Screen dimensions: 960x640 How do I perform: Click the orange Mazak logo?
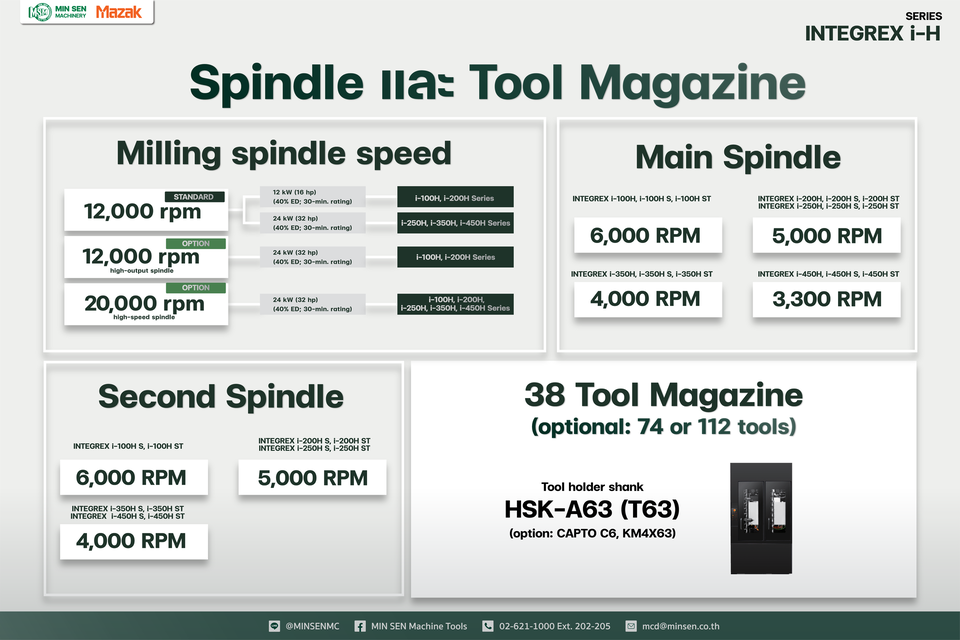(x=118, y=13)
